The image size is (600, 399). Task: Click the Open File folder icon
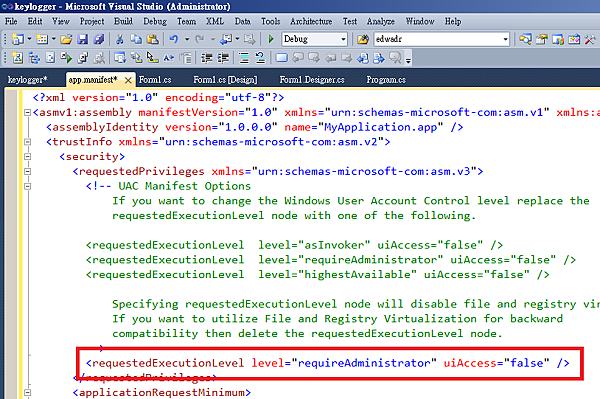[x=66, y=39]
